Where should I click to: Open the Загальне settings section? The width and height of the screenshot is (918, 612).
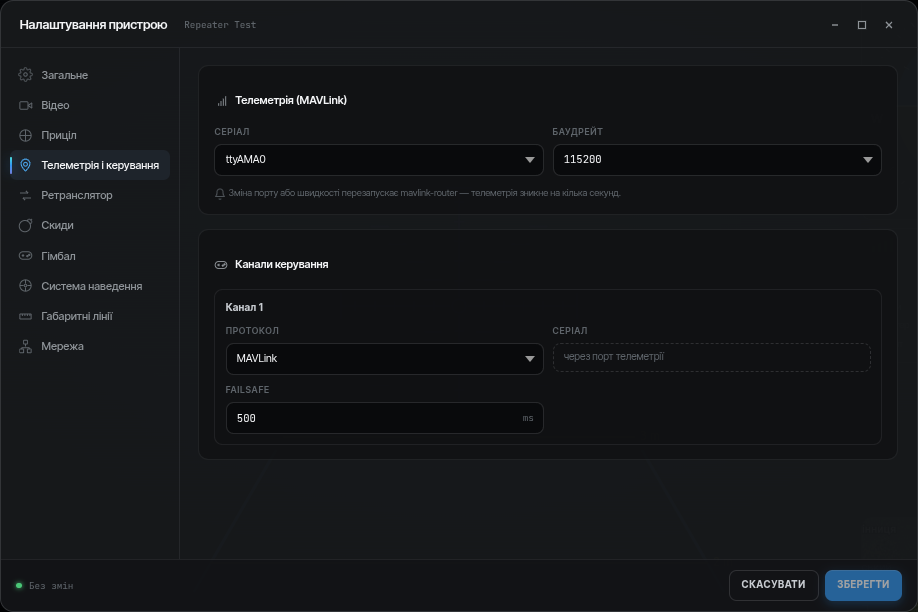tap(90, 75)
